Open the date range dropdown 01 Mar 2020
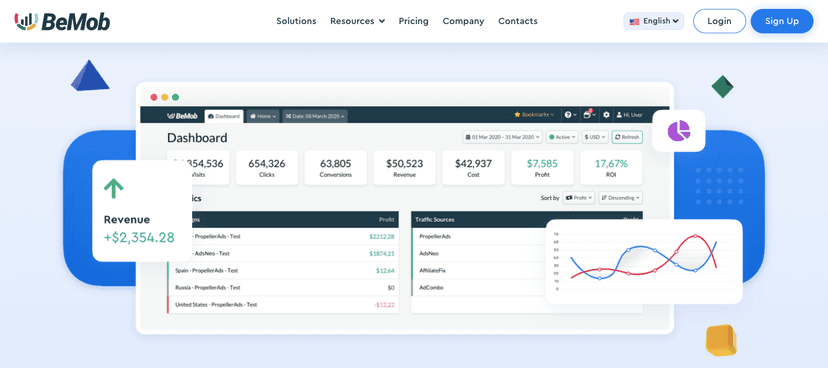 (x=502, y=137)
